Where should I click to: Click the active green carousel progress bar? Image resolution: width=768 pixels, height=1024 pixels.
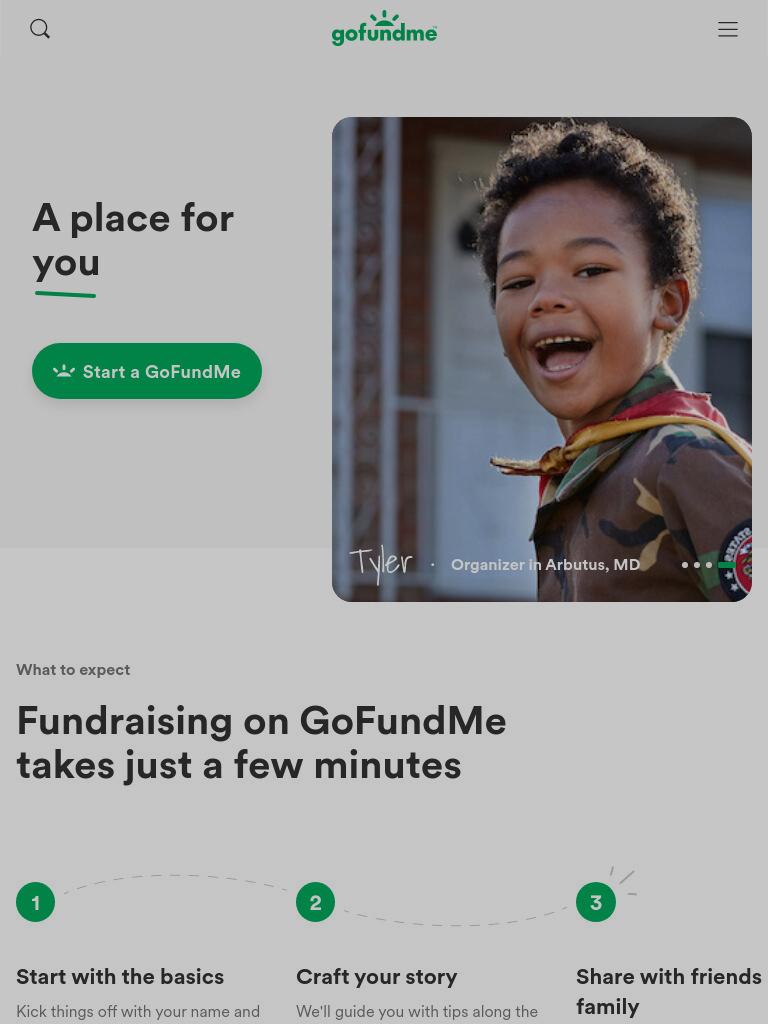point(726,565)
